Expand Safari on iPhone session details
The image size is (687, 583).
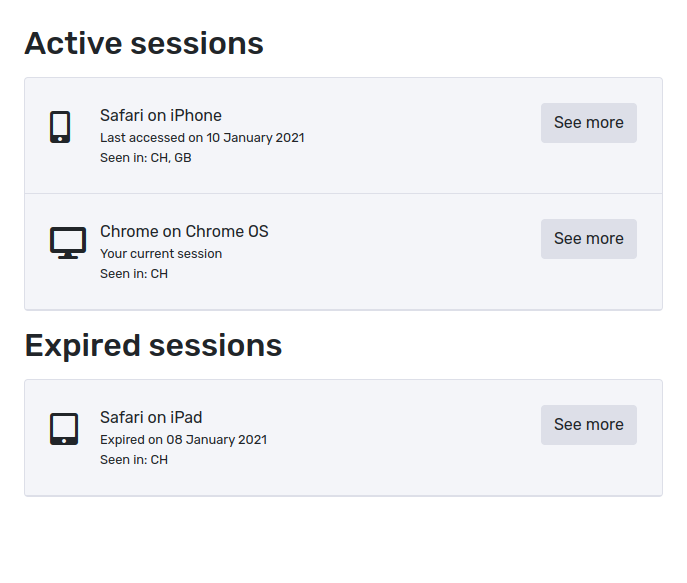click(x=588, y=123)
